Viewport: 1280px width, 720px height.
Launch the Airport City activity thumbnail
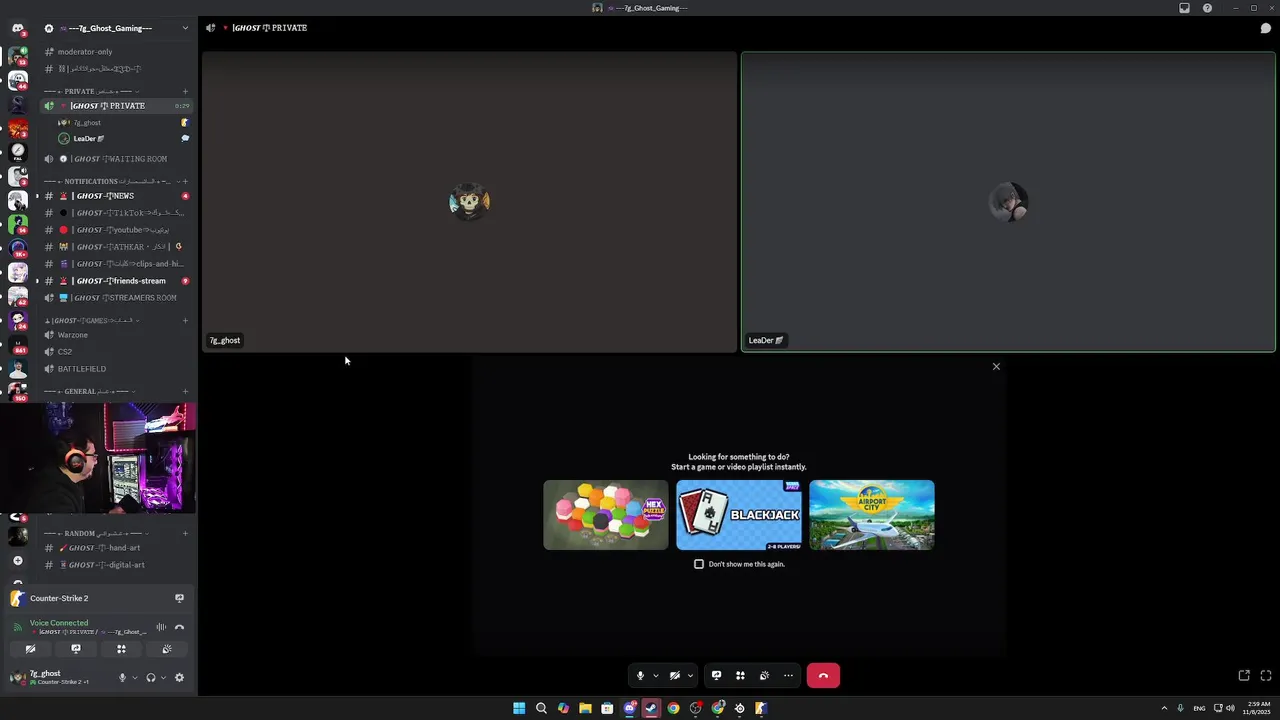[872, 515]
